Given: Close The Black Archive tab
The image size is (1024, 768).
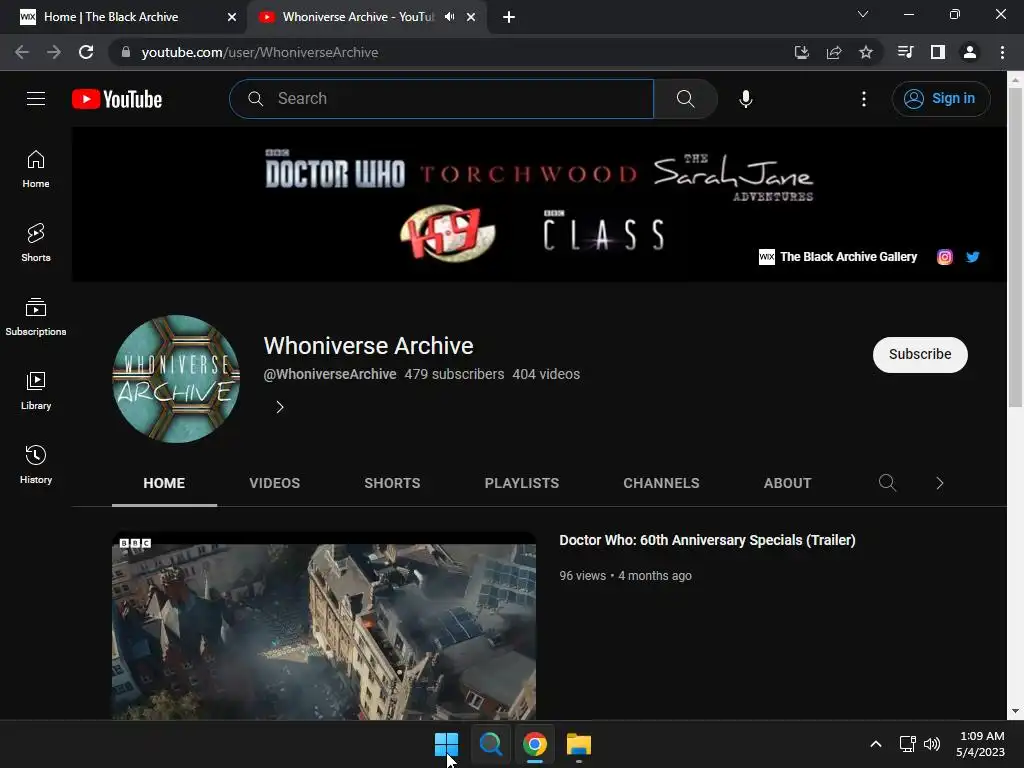Looking at the screenshot, I should [231, 17].
